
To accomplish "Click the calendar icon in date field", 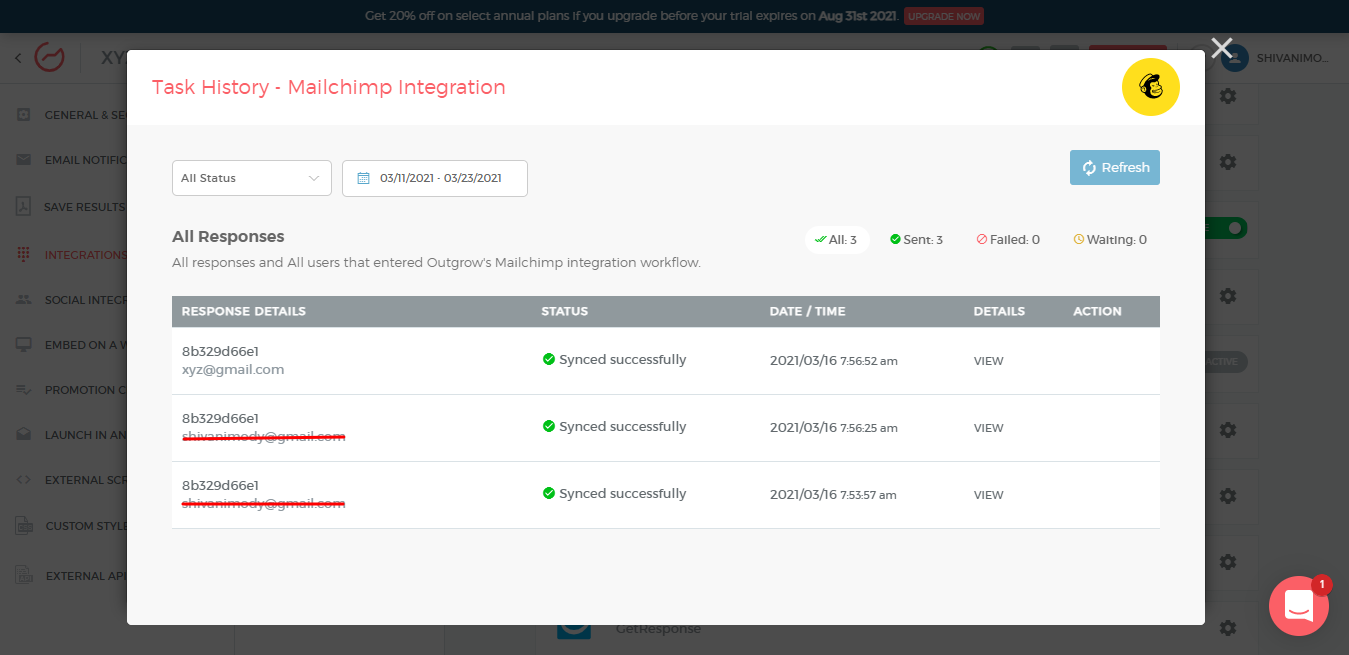I will 364,178.
